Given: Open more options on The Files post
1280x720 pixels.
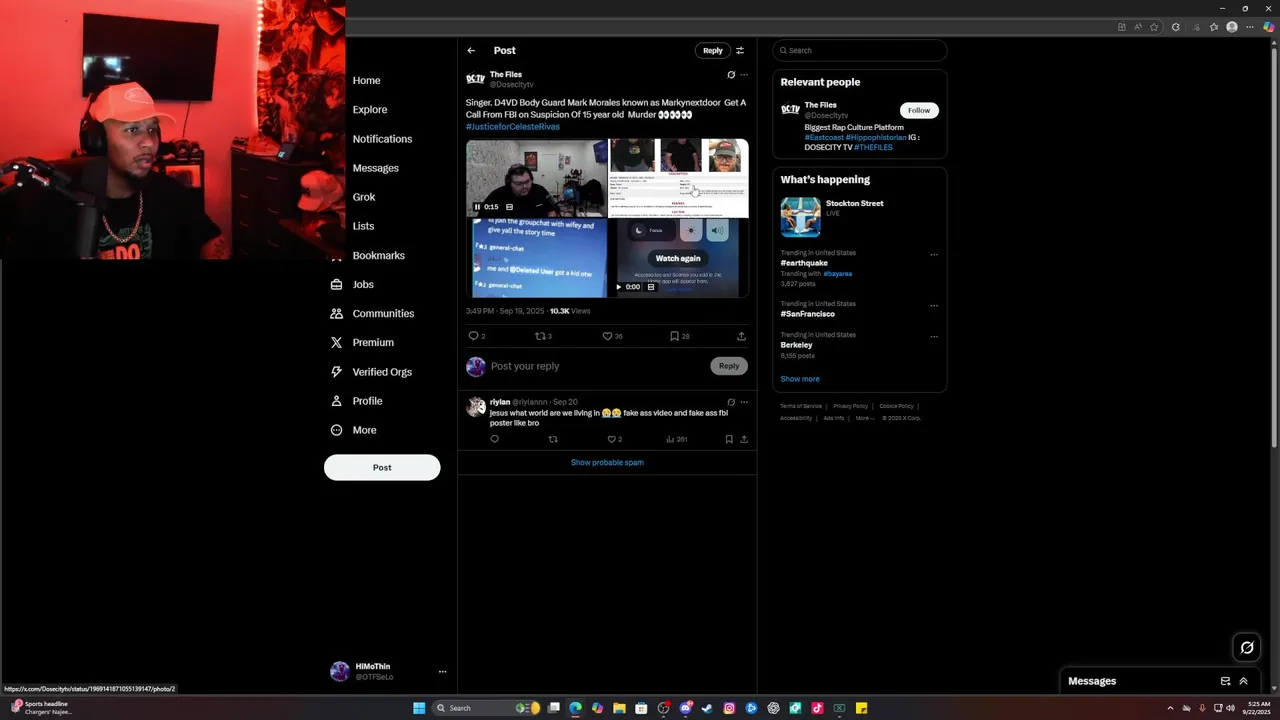Looking at the screenshot, I should click(744, 75).
